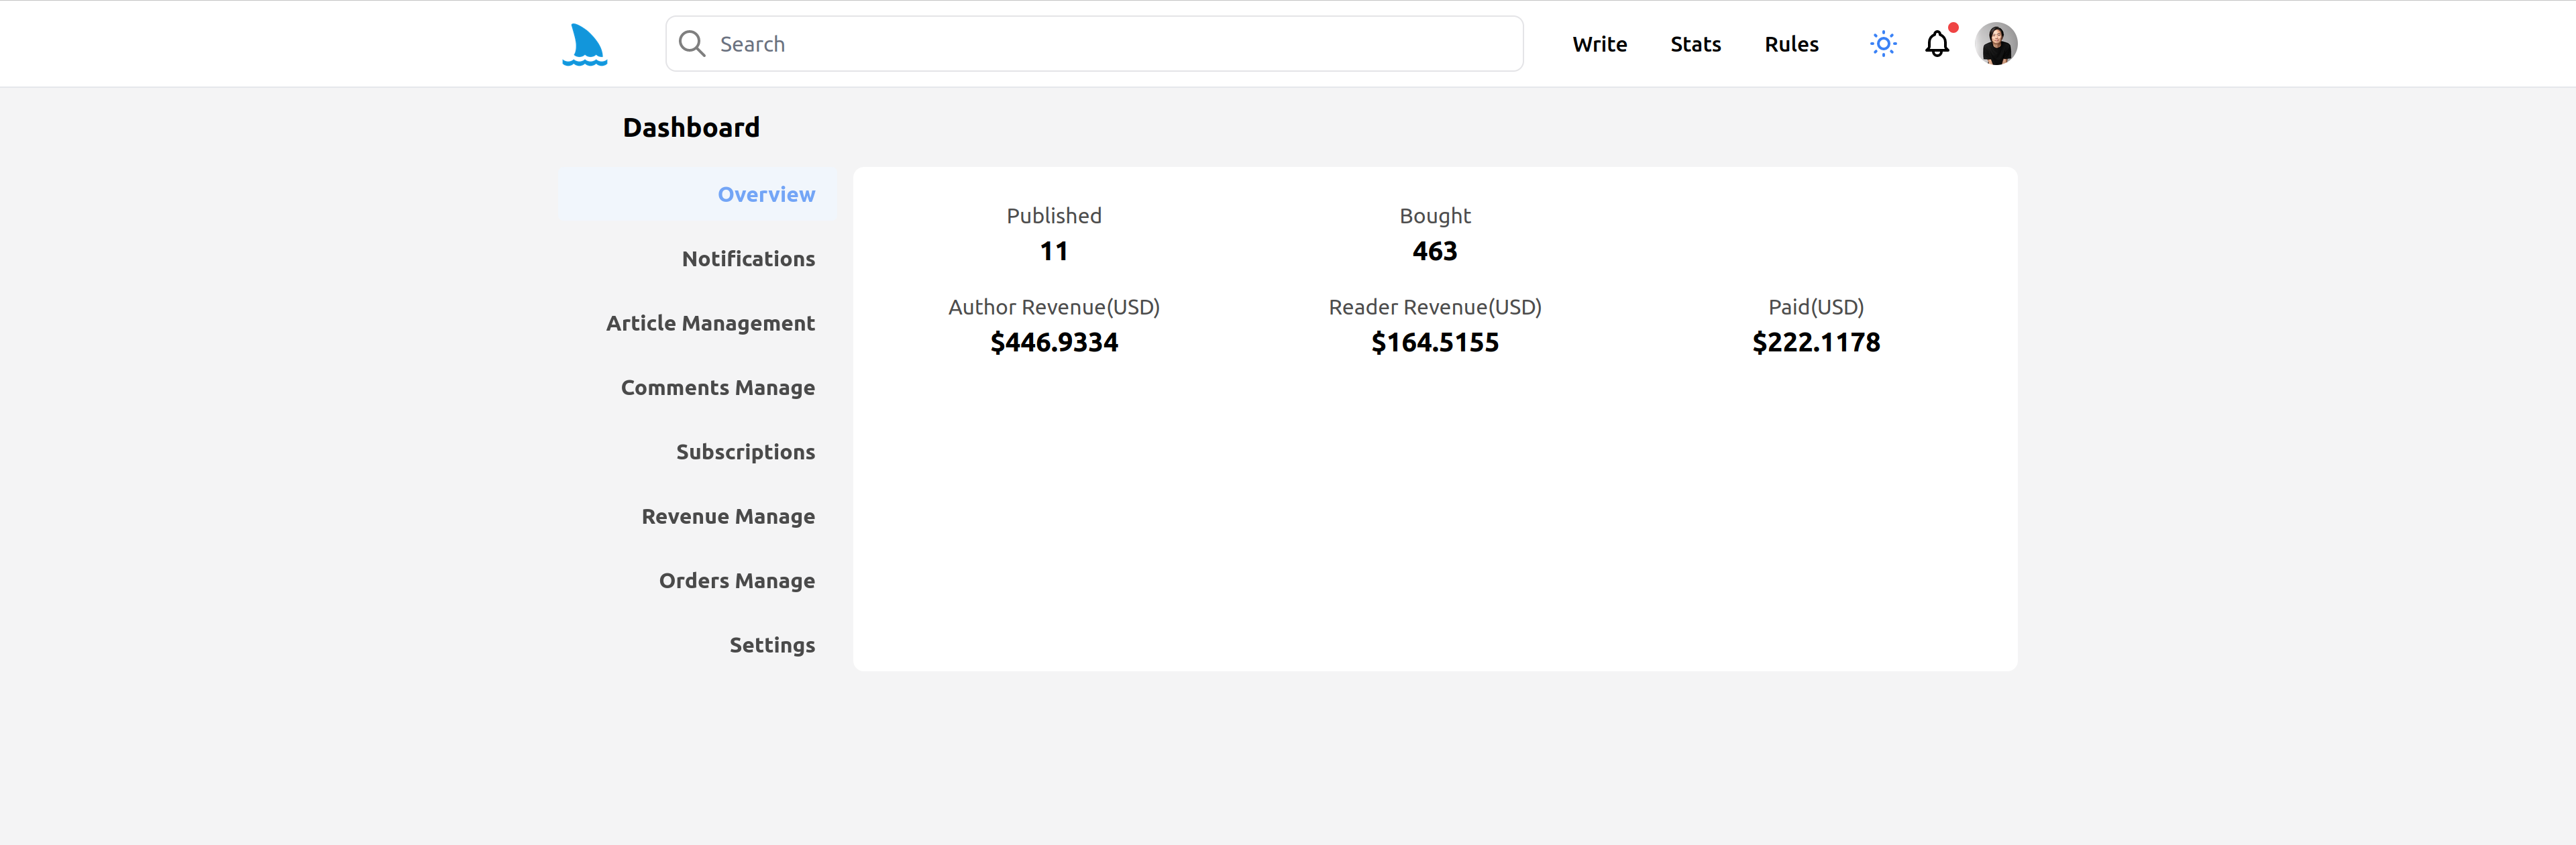The width and height of the screenshot is (2576, 845).
Task: Click into the Search field
Action: coord(1100,44)
